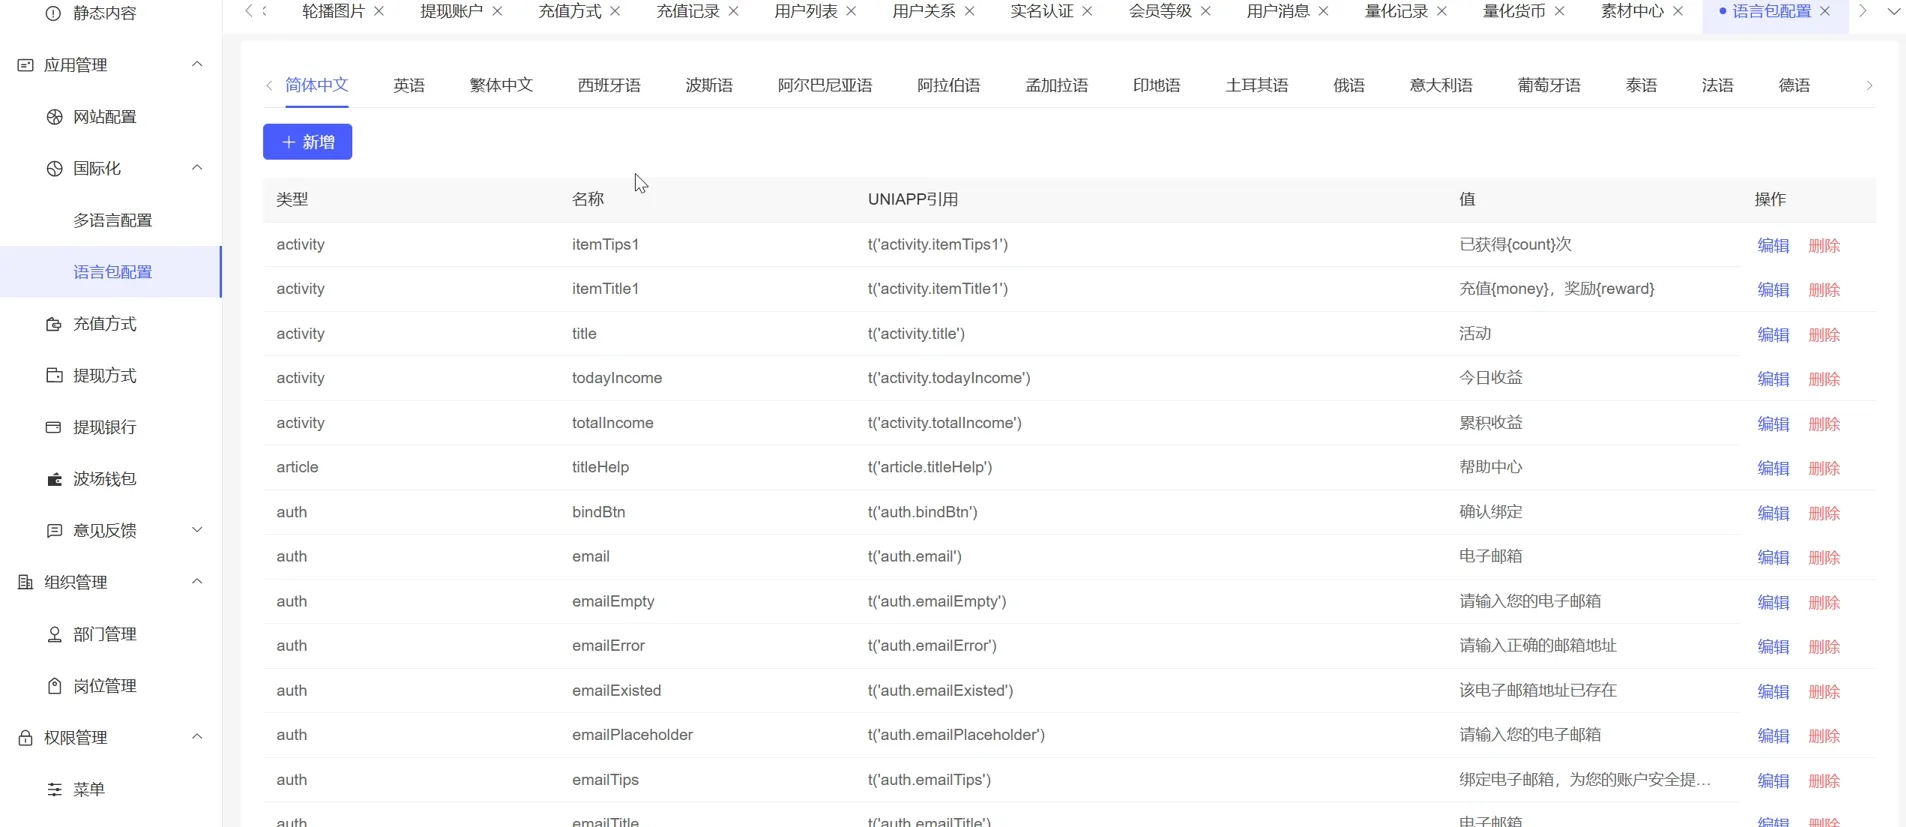Switch to the 英语 language tab
The image size is (1906, 827).
click(409, 86)
